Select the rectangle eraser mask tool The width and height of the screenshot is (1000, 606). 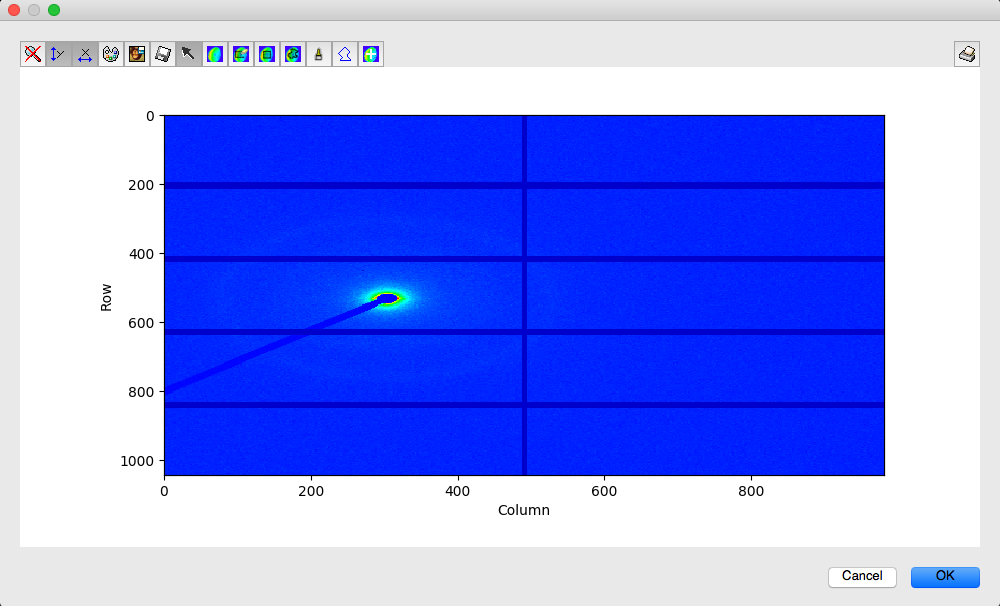241,54
